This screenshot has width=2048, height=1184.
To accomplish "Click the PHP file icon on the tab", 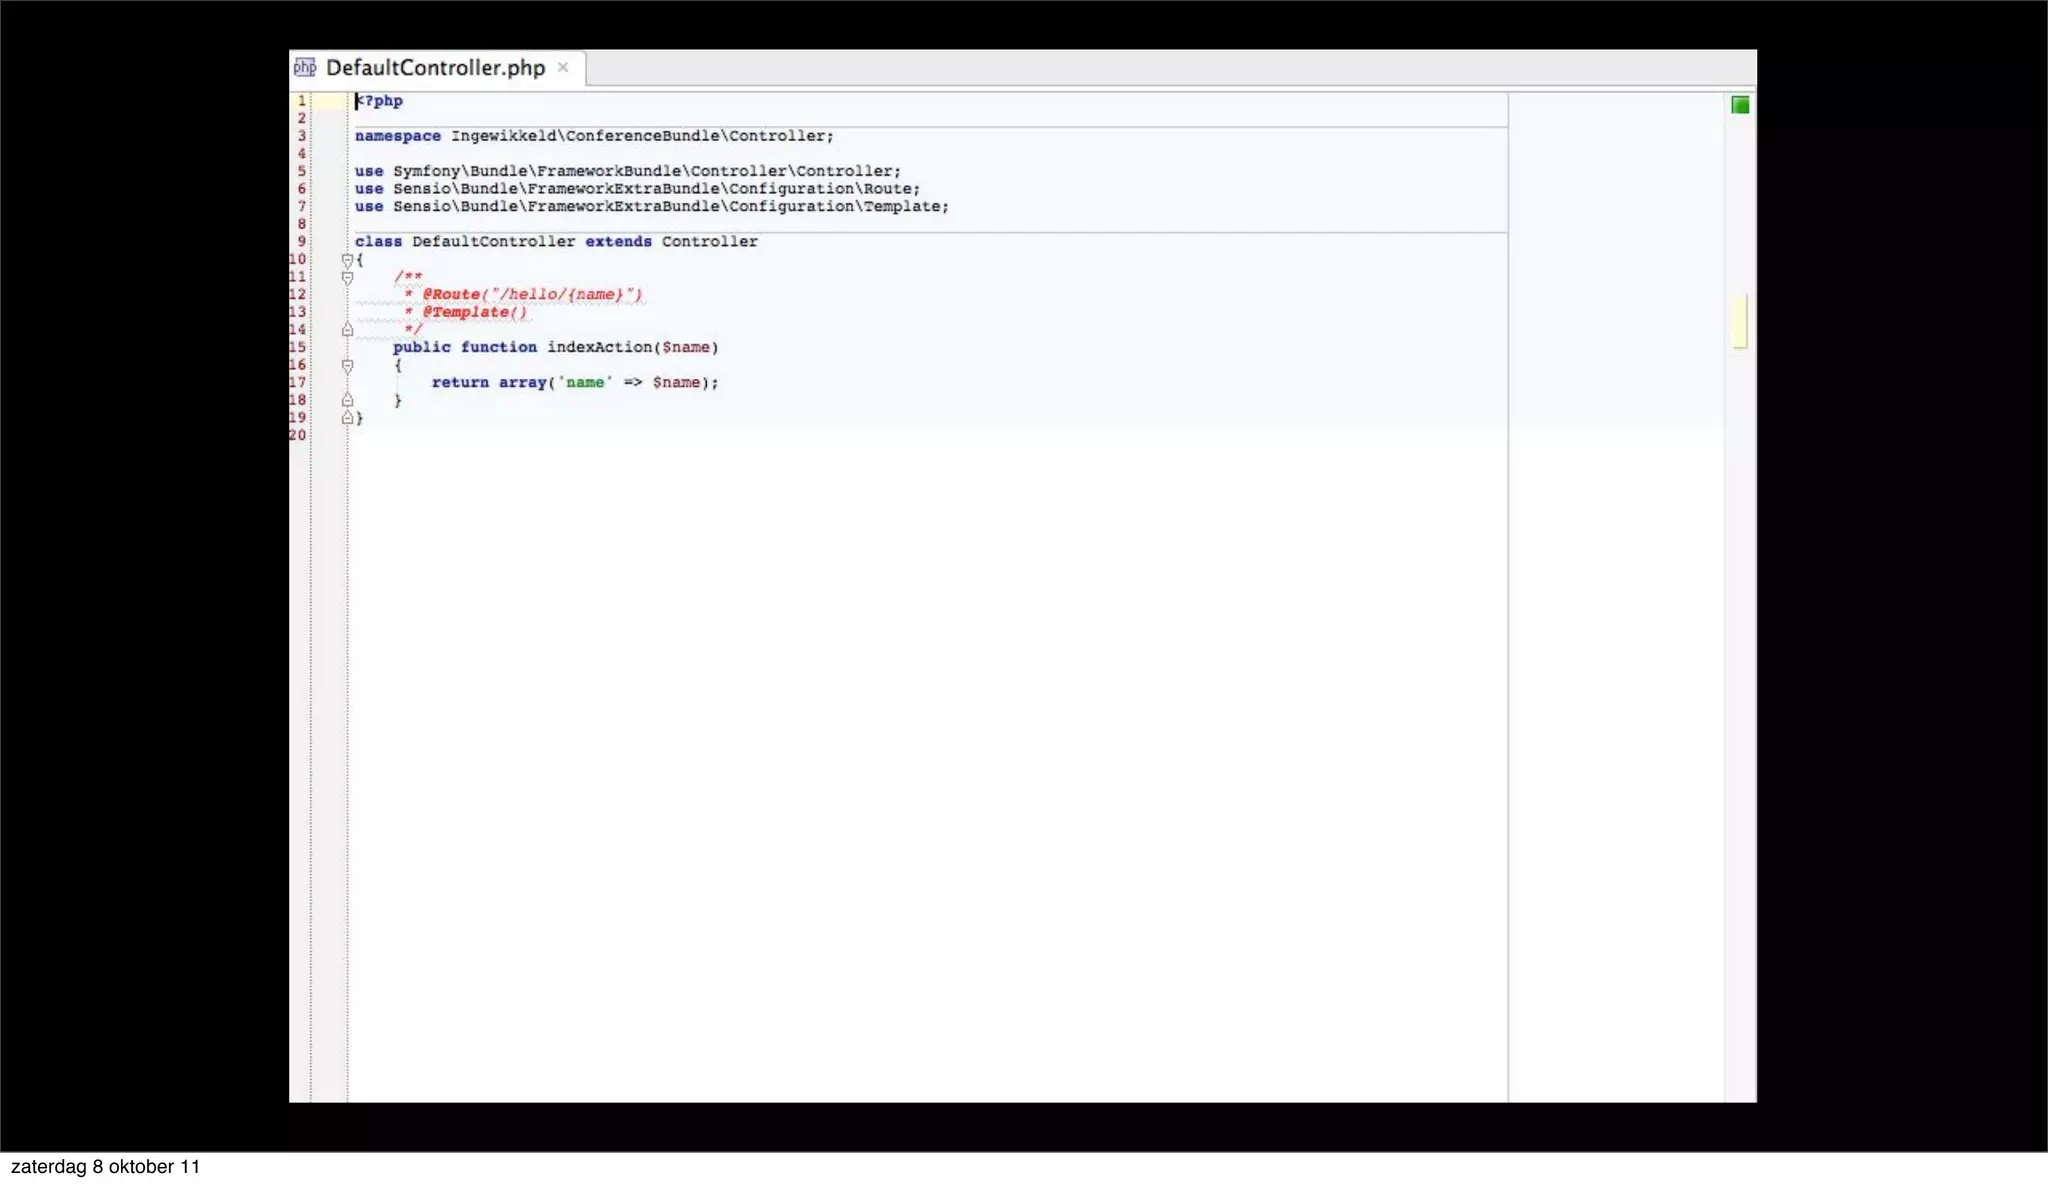I will coord(305,67).
